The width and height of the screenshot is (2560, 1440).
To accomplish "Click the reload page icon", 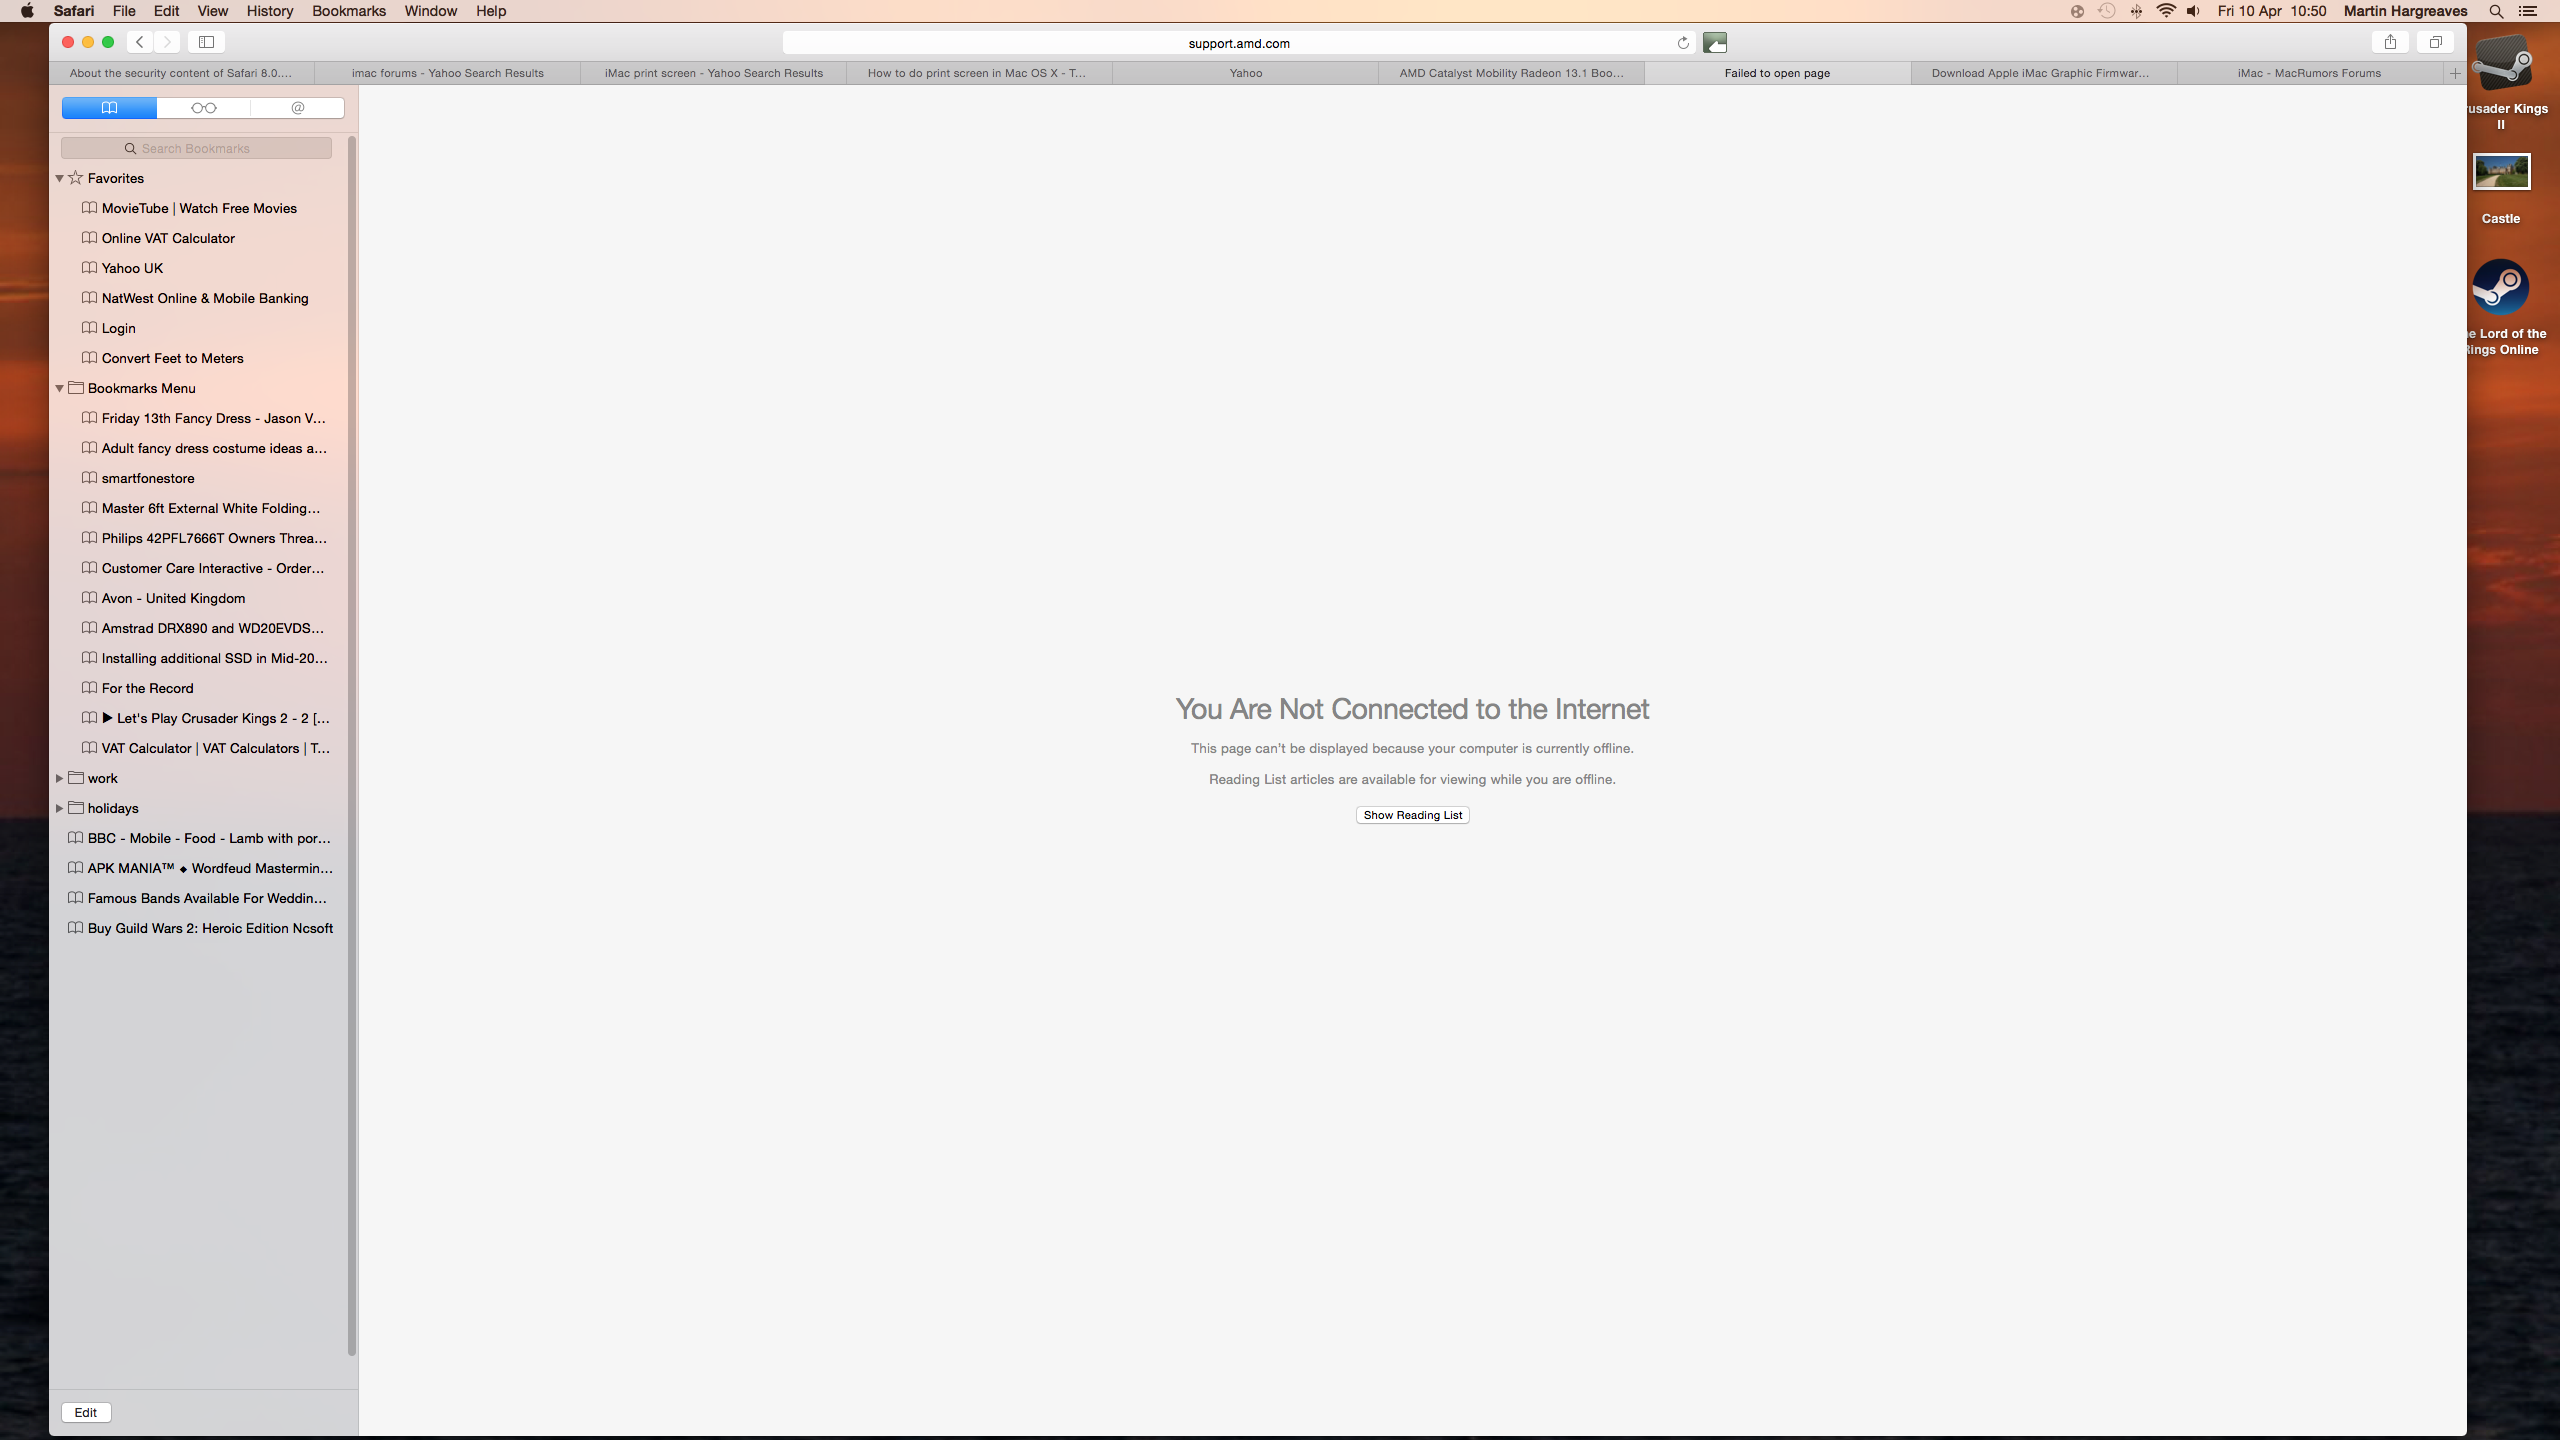I will click(1683, 43).
